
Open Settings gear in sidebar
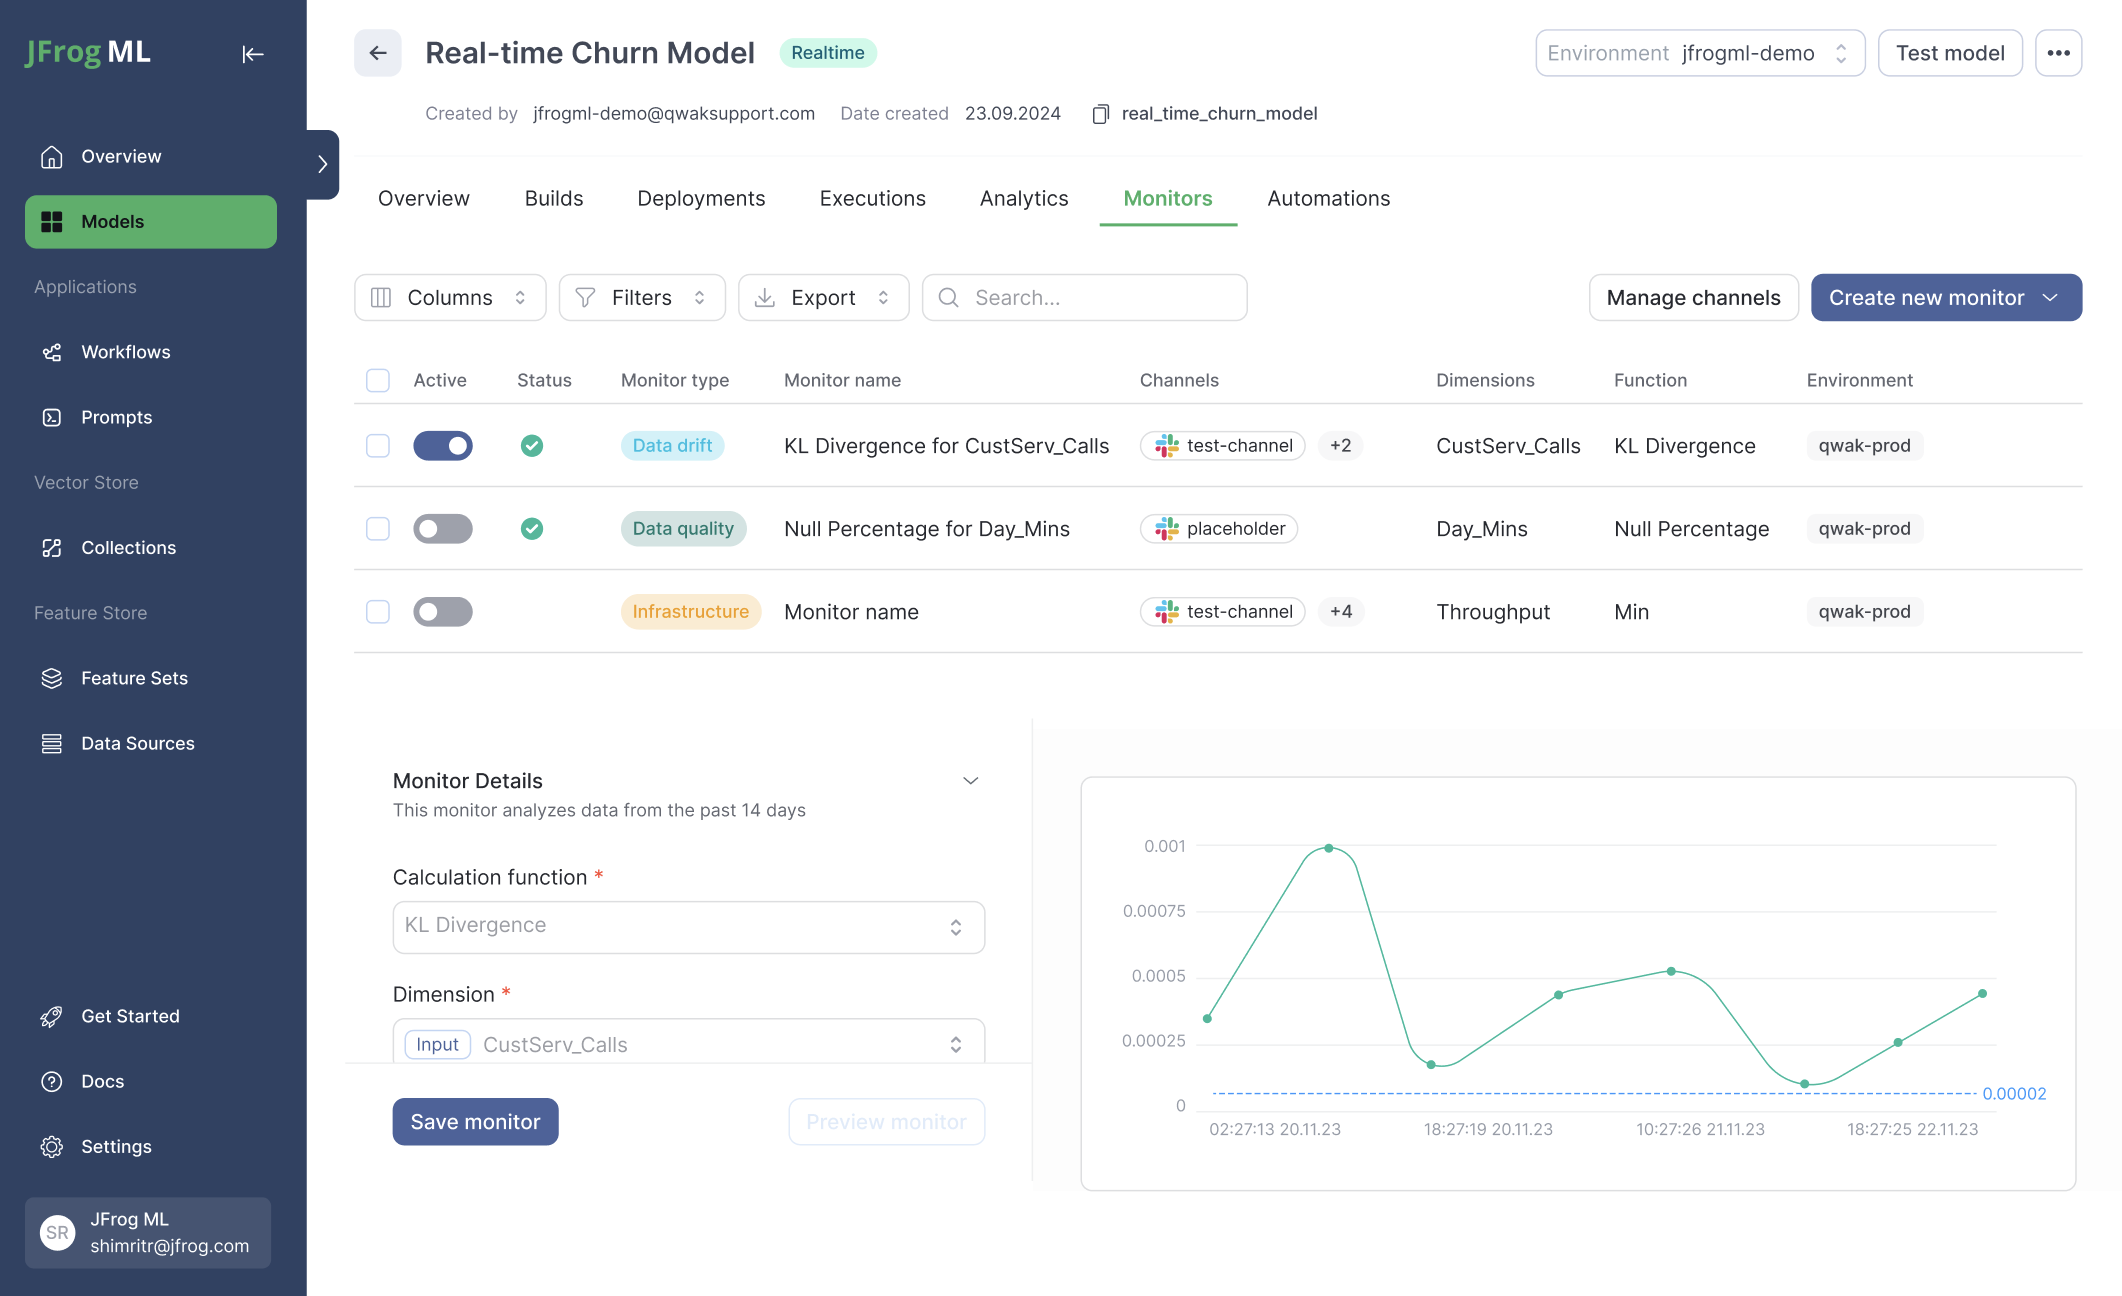(x=116, y=1146)
